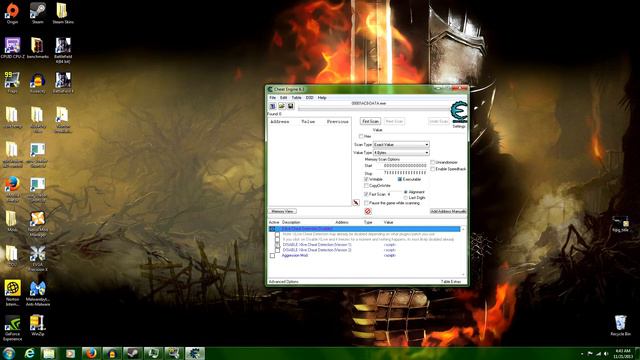Toggle the Executable checkbox
640x360 pixels.
pyautogui.click(x=400, y=179)
